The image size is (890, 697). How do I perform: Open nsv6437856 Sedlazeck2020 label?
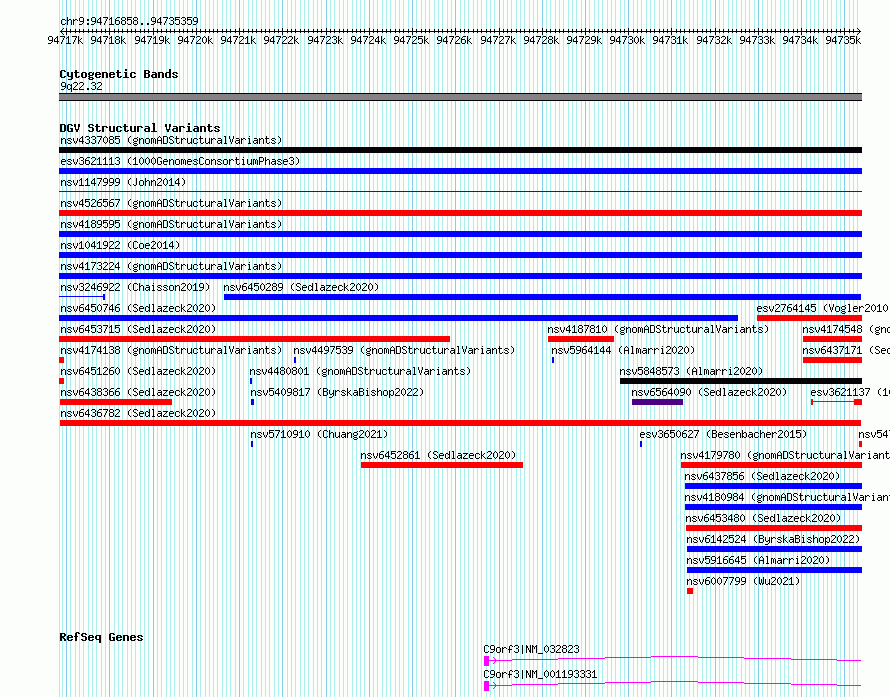762,476
